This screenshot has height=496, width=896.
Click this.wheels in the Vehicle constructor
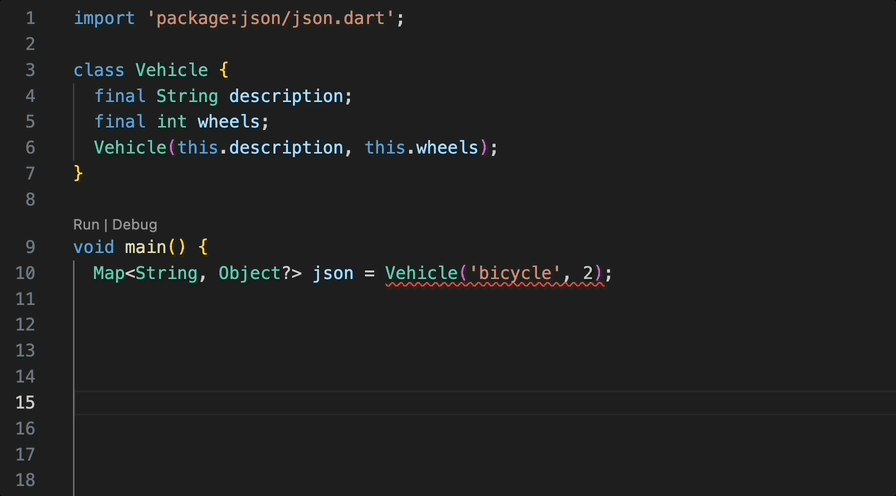pyautogui.click(x=421, y=148)
